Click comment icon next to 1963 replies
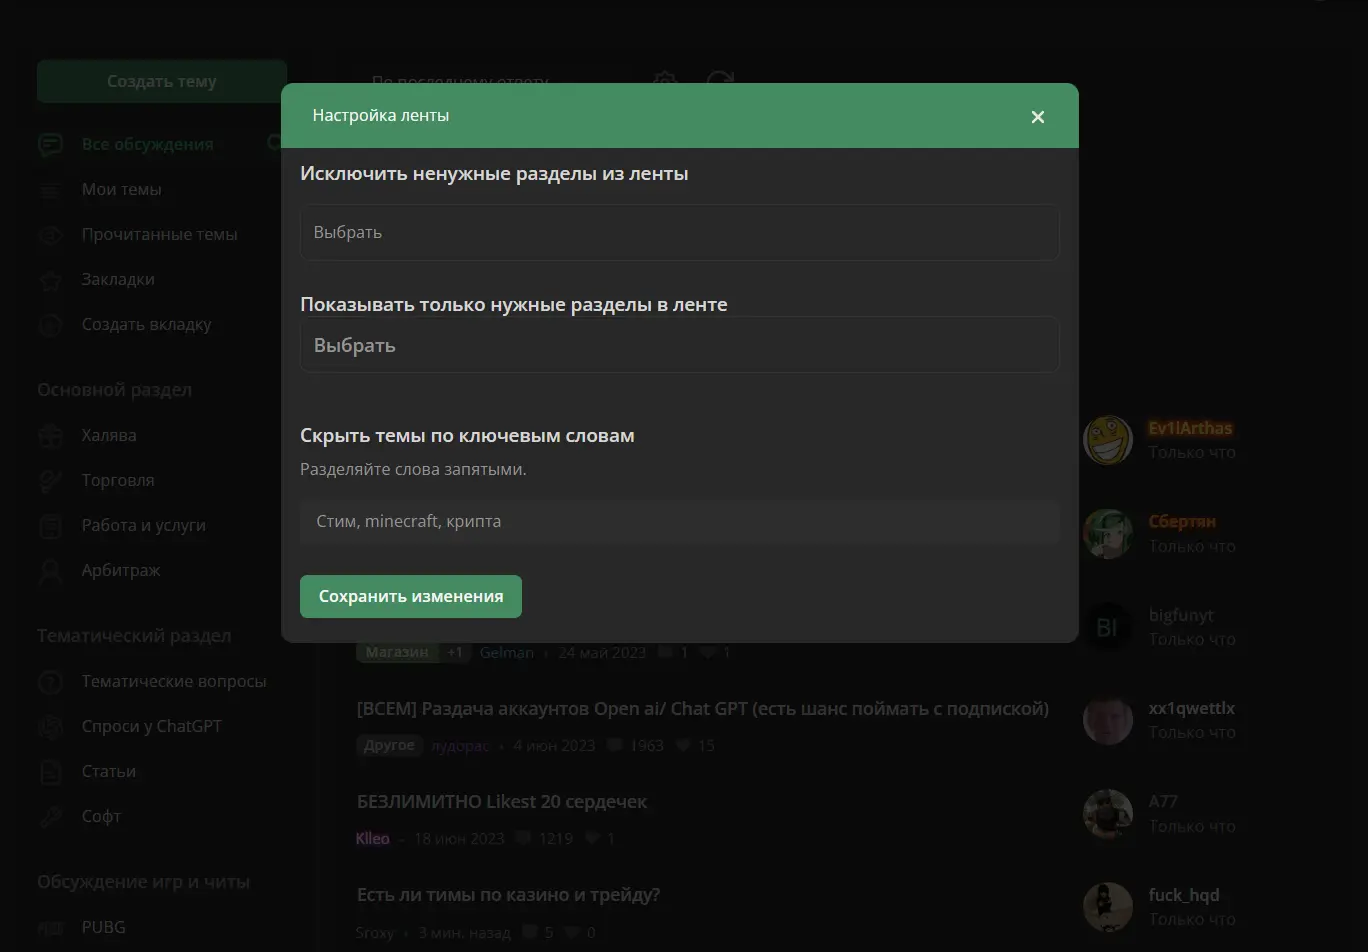1368x952 pixels. 615,746
